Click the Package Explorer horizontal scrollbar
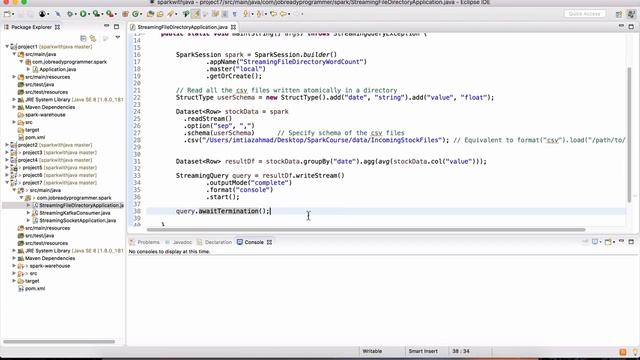 click(59, 341)
